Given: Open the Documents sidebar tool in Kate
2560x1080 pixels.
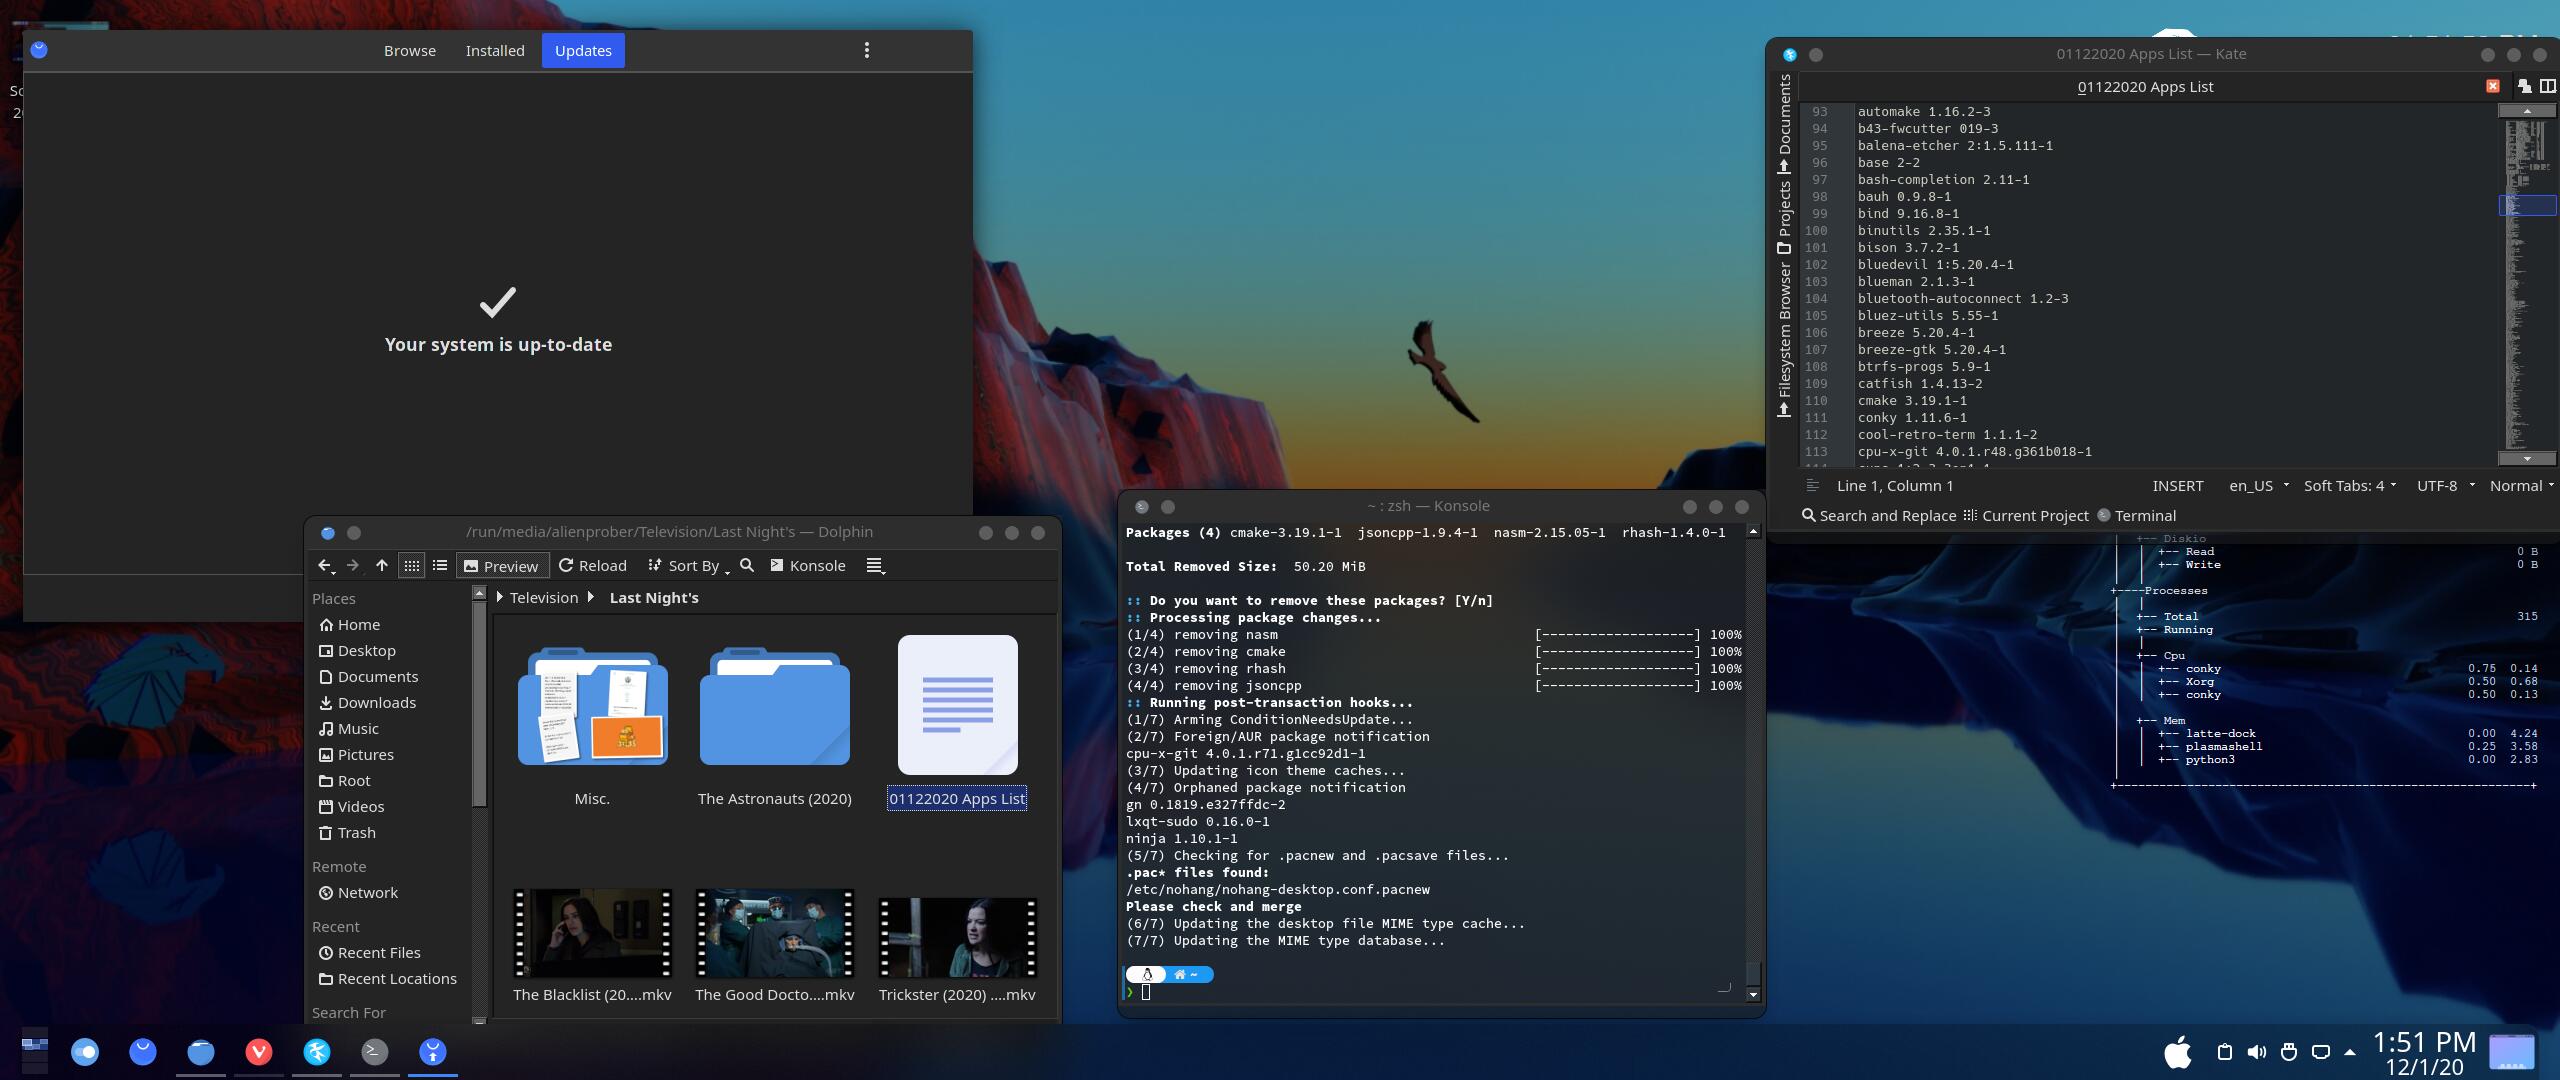Looking at the screenshot, I should tap(1787, 120).
